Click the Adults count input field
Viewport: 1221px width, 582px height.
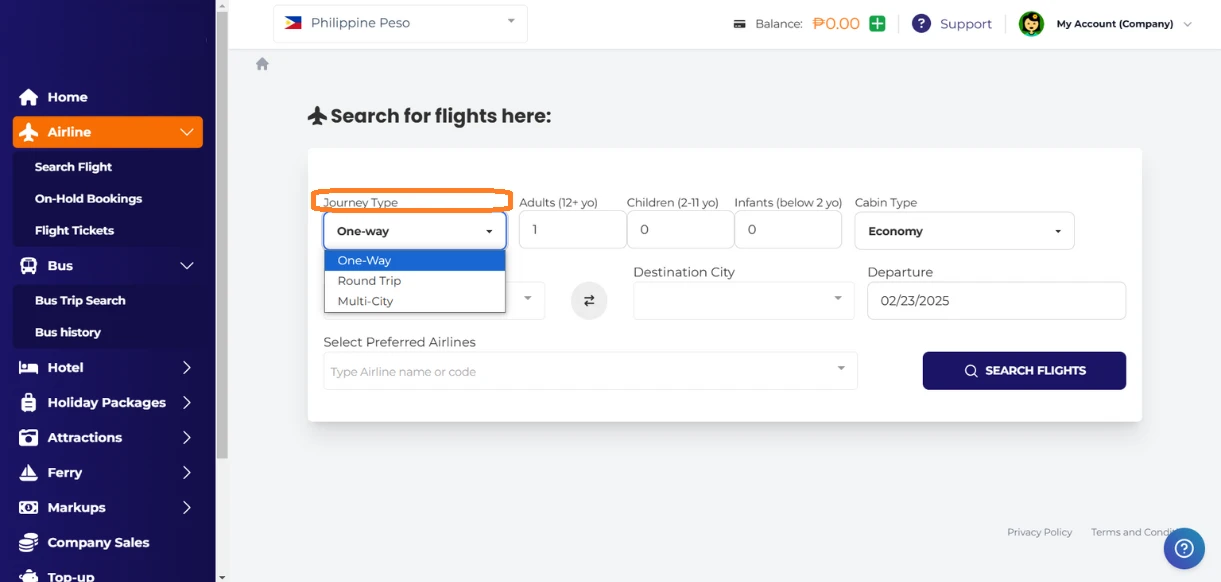pyautogui.click(x=572, y=230)
